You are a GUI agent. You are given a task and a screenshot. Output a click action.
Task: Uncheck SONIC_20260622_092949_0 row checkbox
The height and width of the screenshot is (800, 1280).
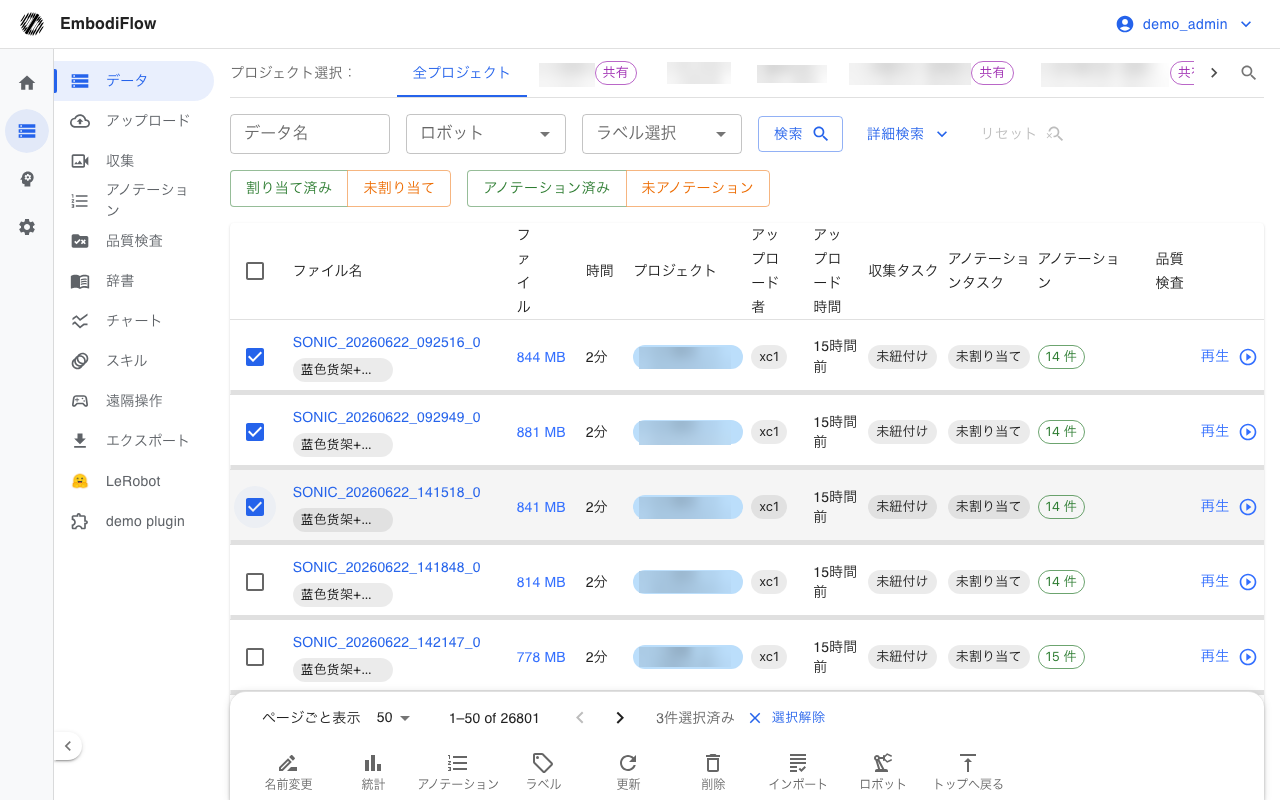coord(255,431)
